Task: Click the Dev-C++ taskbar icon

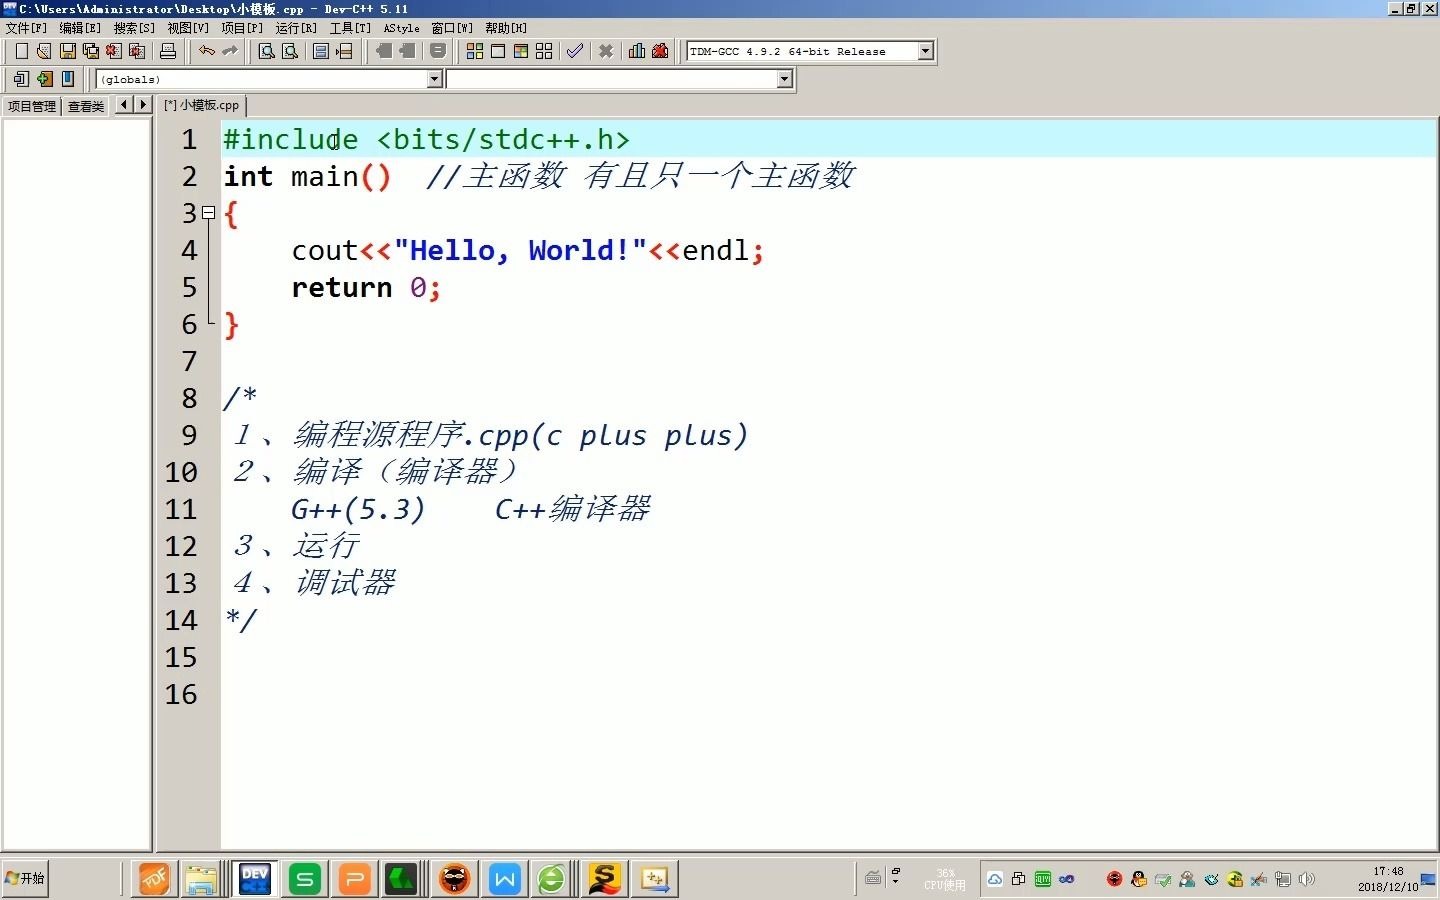Action: 255,879
